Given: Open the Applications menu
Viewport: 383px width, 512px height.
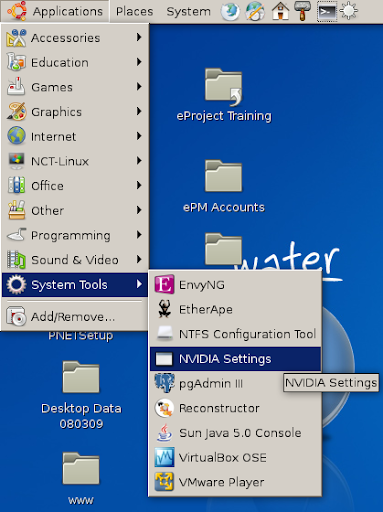Looking at the screenshot, I should (x=55, y=11).
